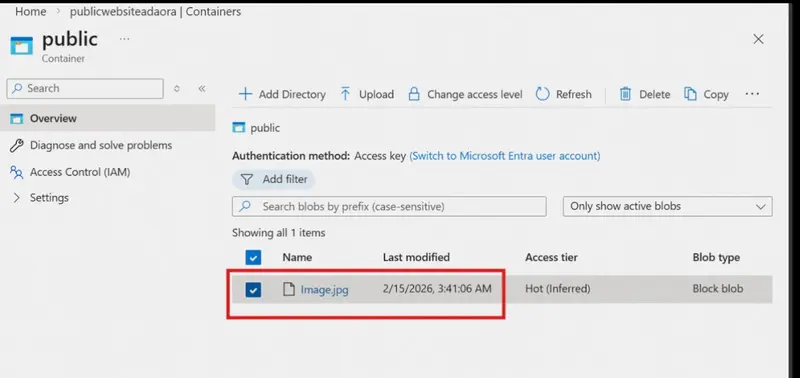Click the Refresh button label

574,94
